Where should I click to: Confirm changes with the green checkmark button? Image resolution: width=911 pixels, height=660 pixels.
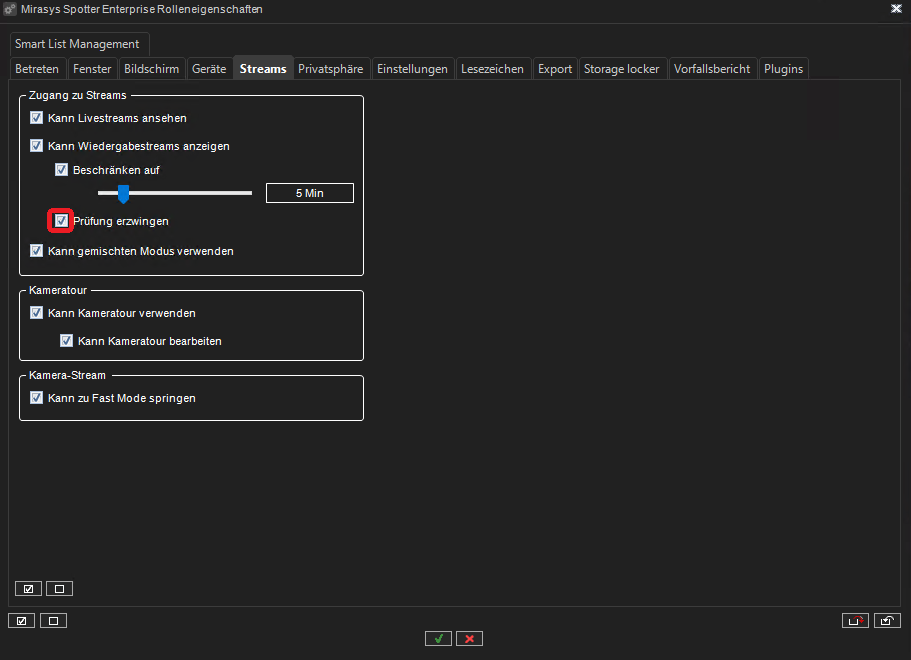tap(437, 638)
